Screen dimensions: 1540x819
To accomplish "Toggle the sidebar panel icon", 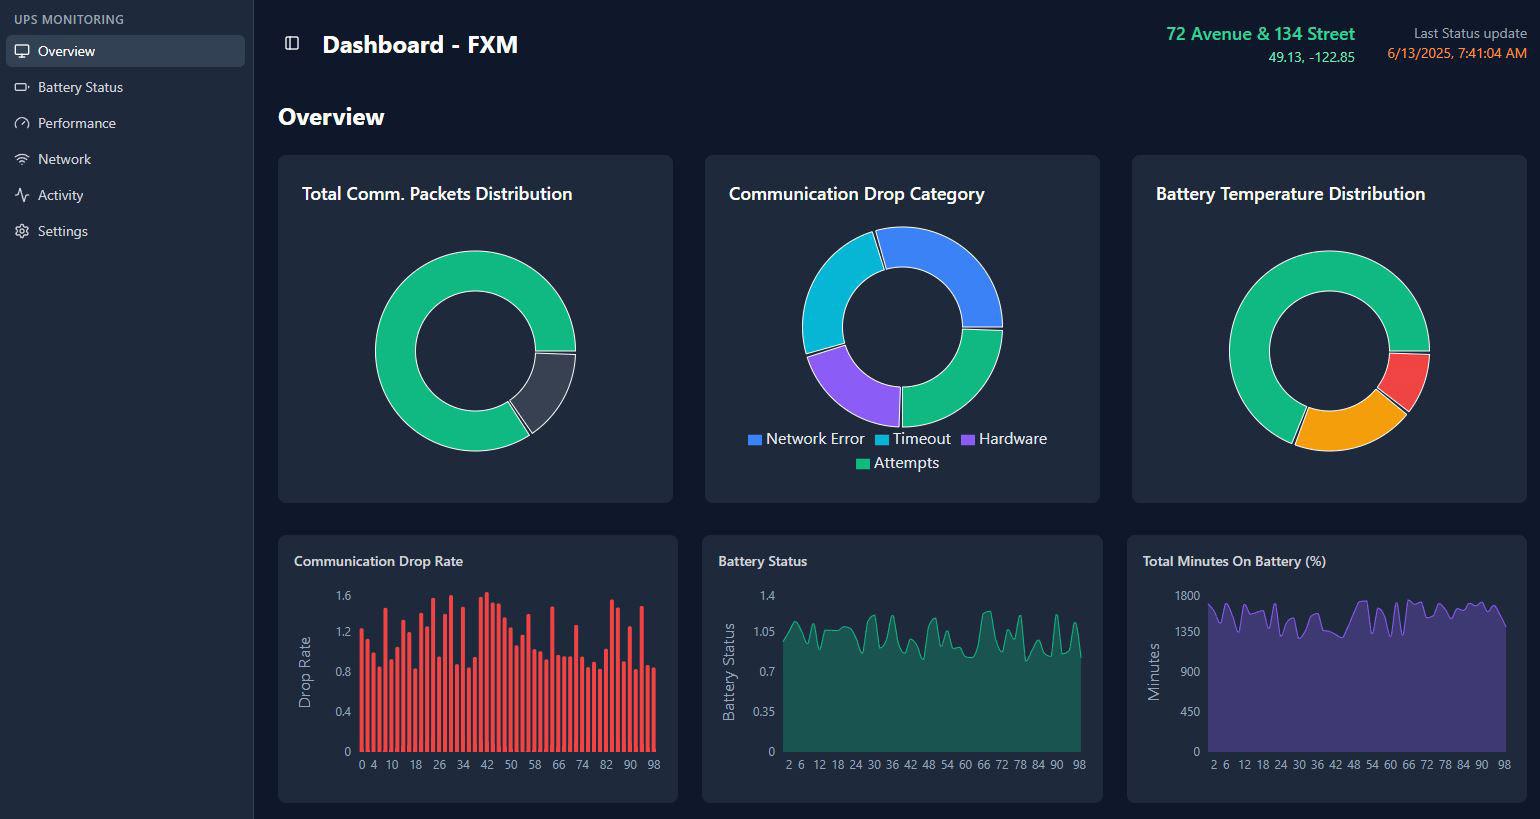I will coord(292,43).
